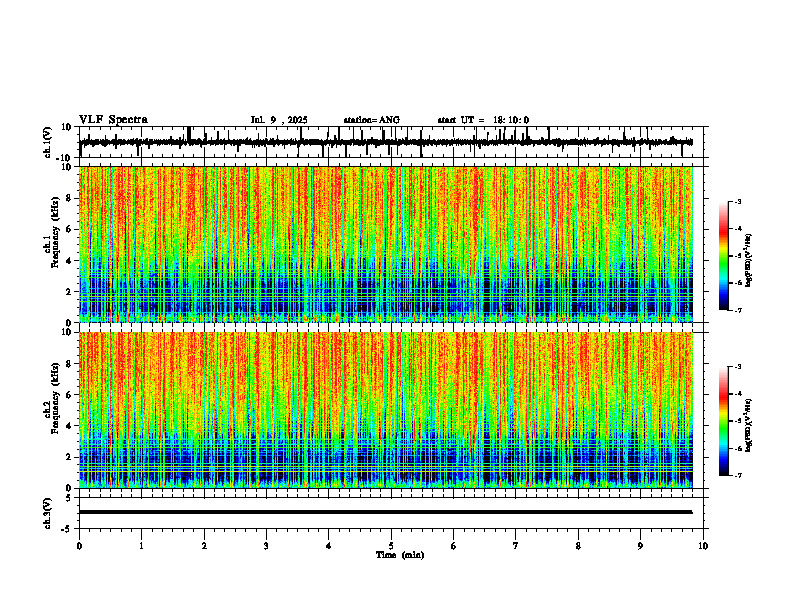Click the 'ch.1(V)' axis label
792x612 pixels.
pos(48,142)
